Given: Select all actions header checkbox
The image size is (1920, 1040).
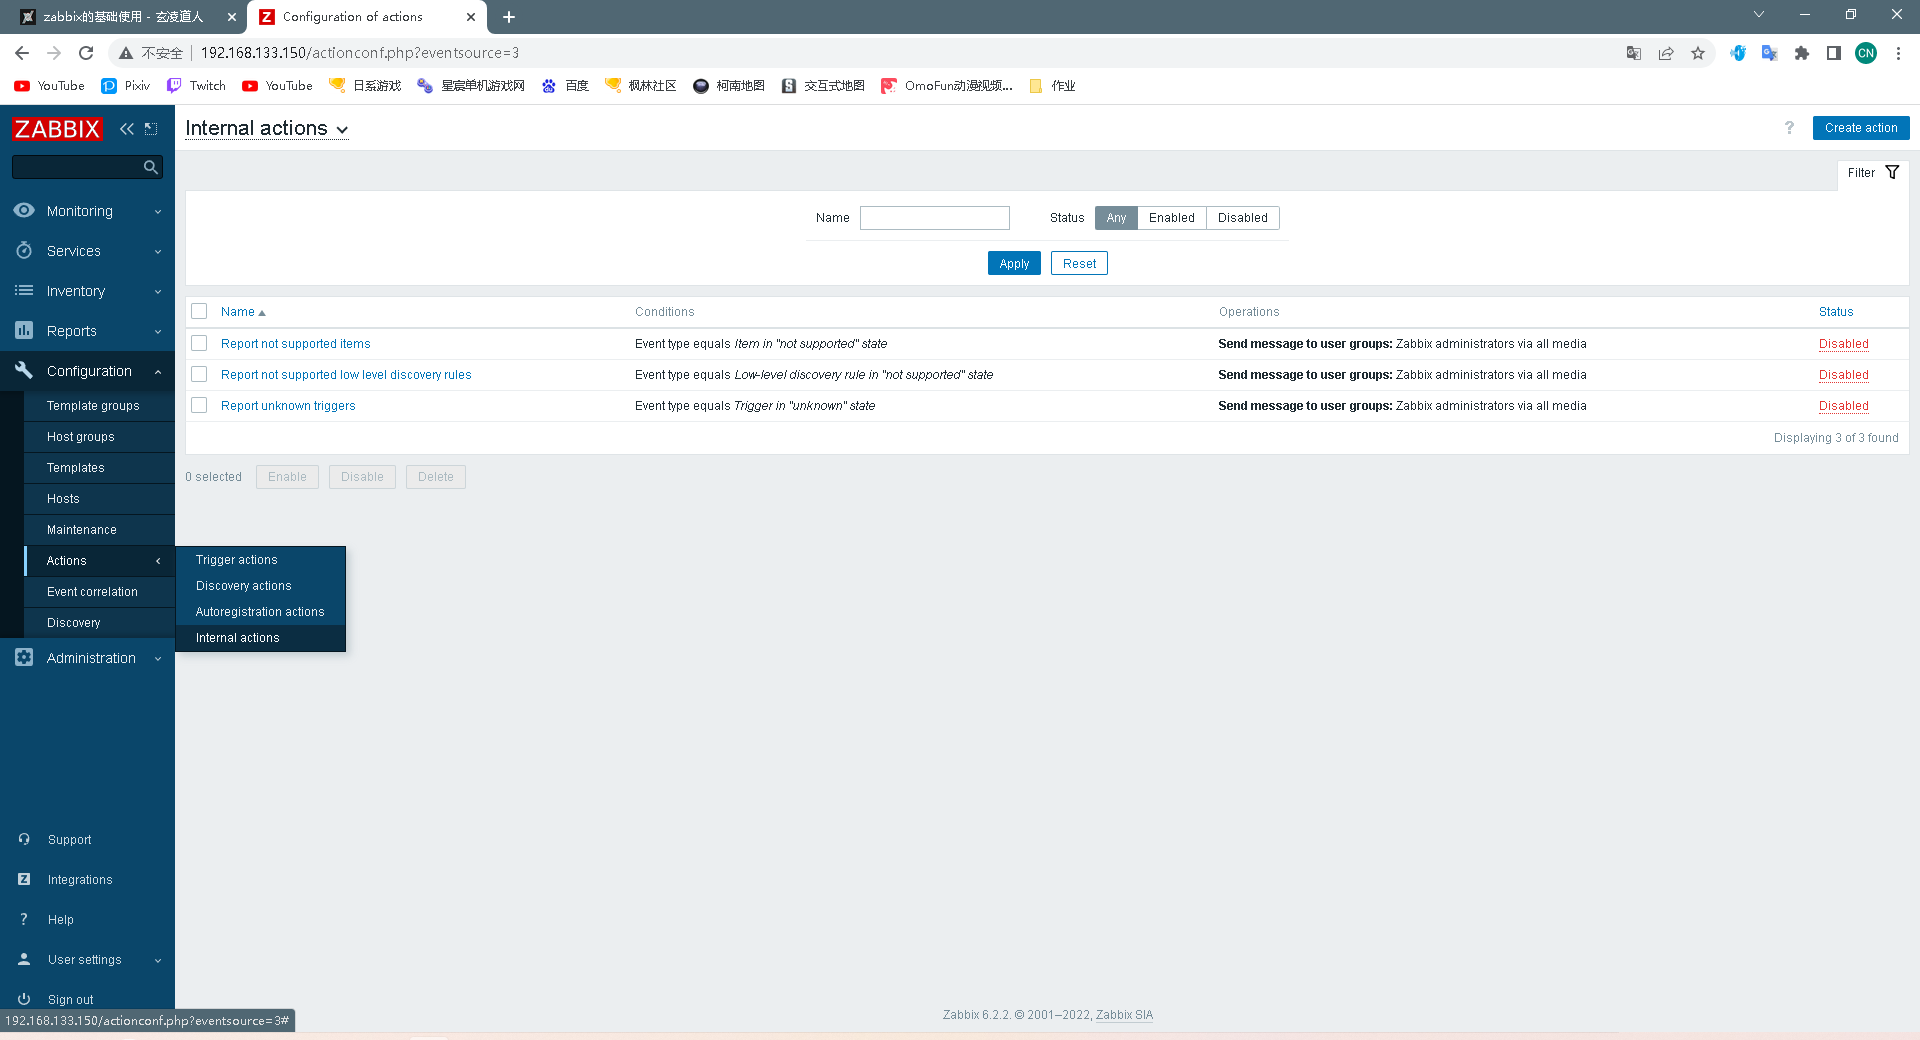Looking at the screenshot, I should click(199, 311).
